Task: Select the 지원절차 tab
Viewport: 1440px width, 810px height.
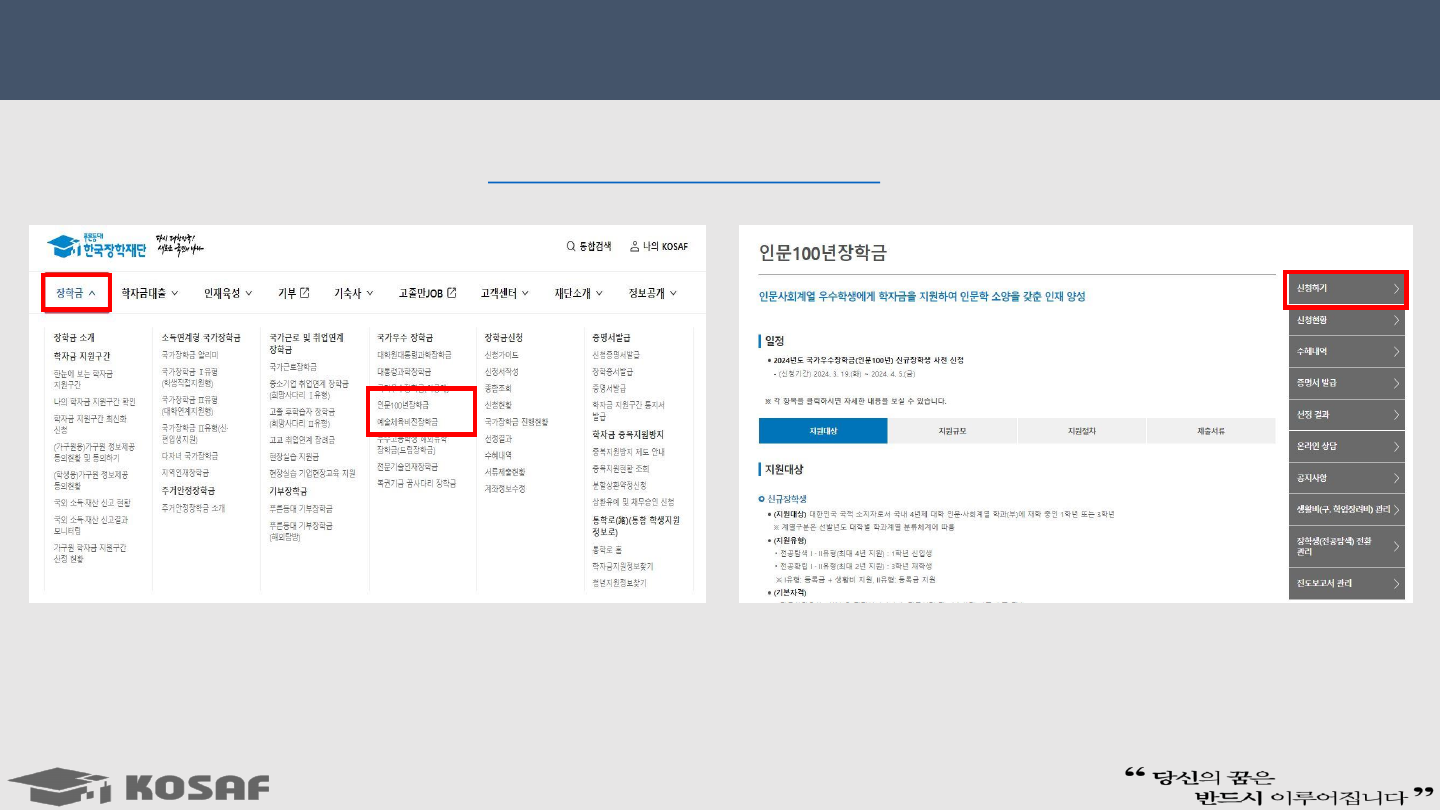Action: click(1081, 431)
